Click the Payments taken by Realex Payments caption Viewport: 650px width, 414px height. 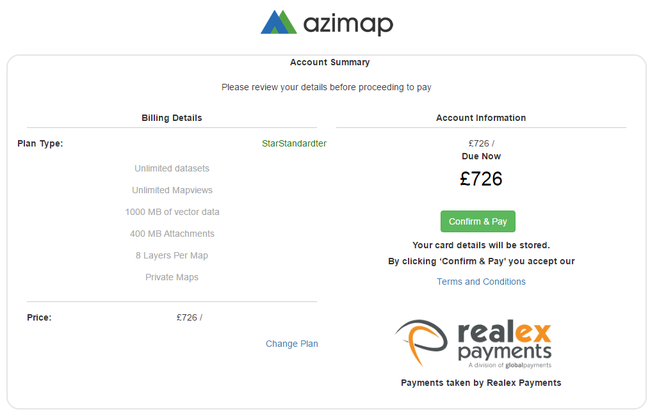481,383
